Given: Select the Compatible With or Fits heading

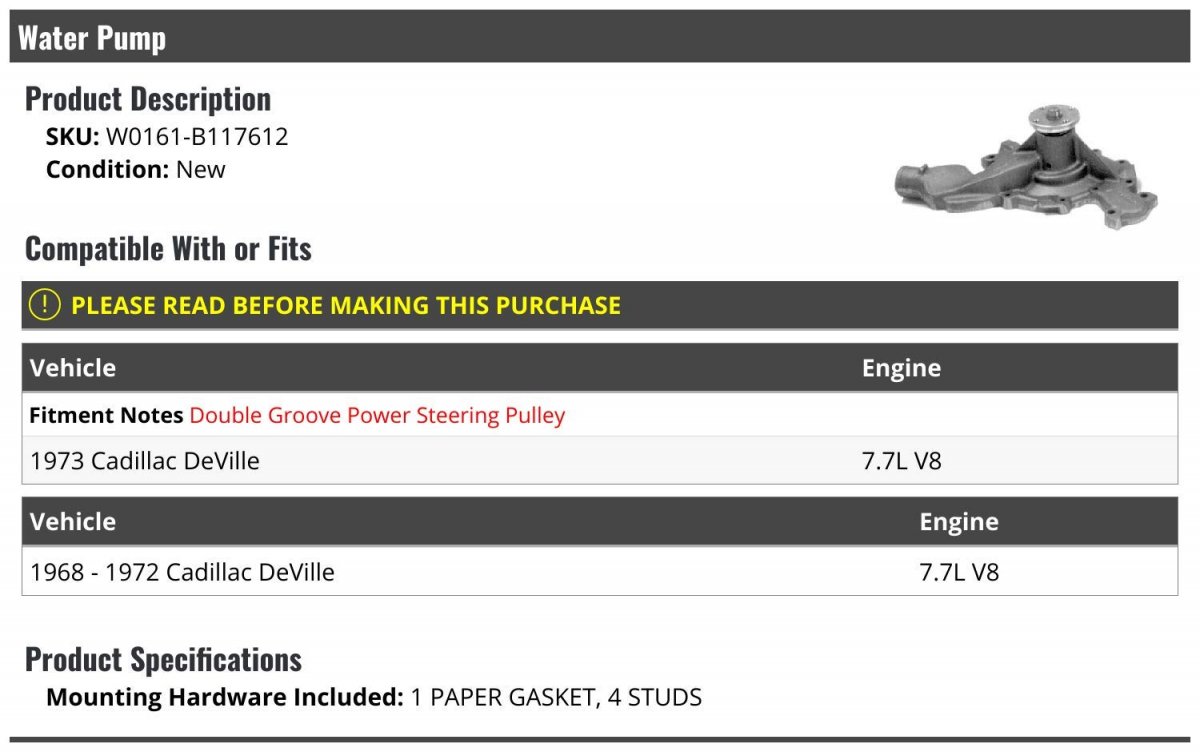Looking at the screenshot, I should coord(168,249).
